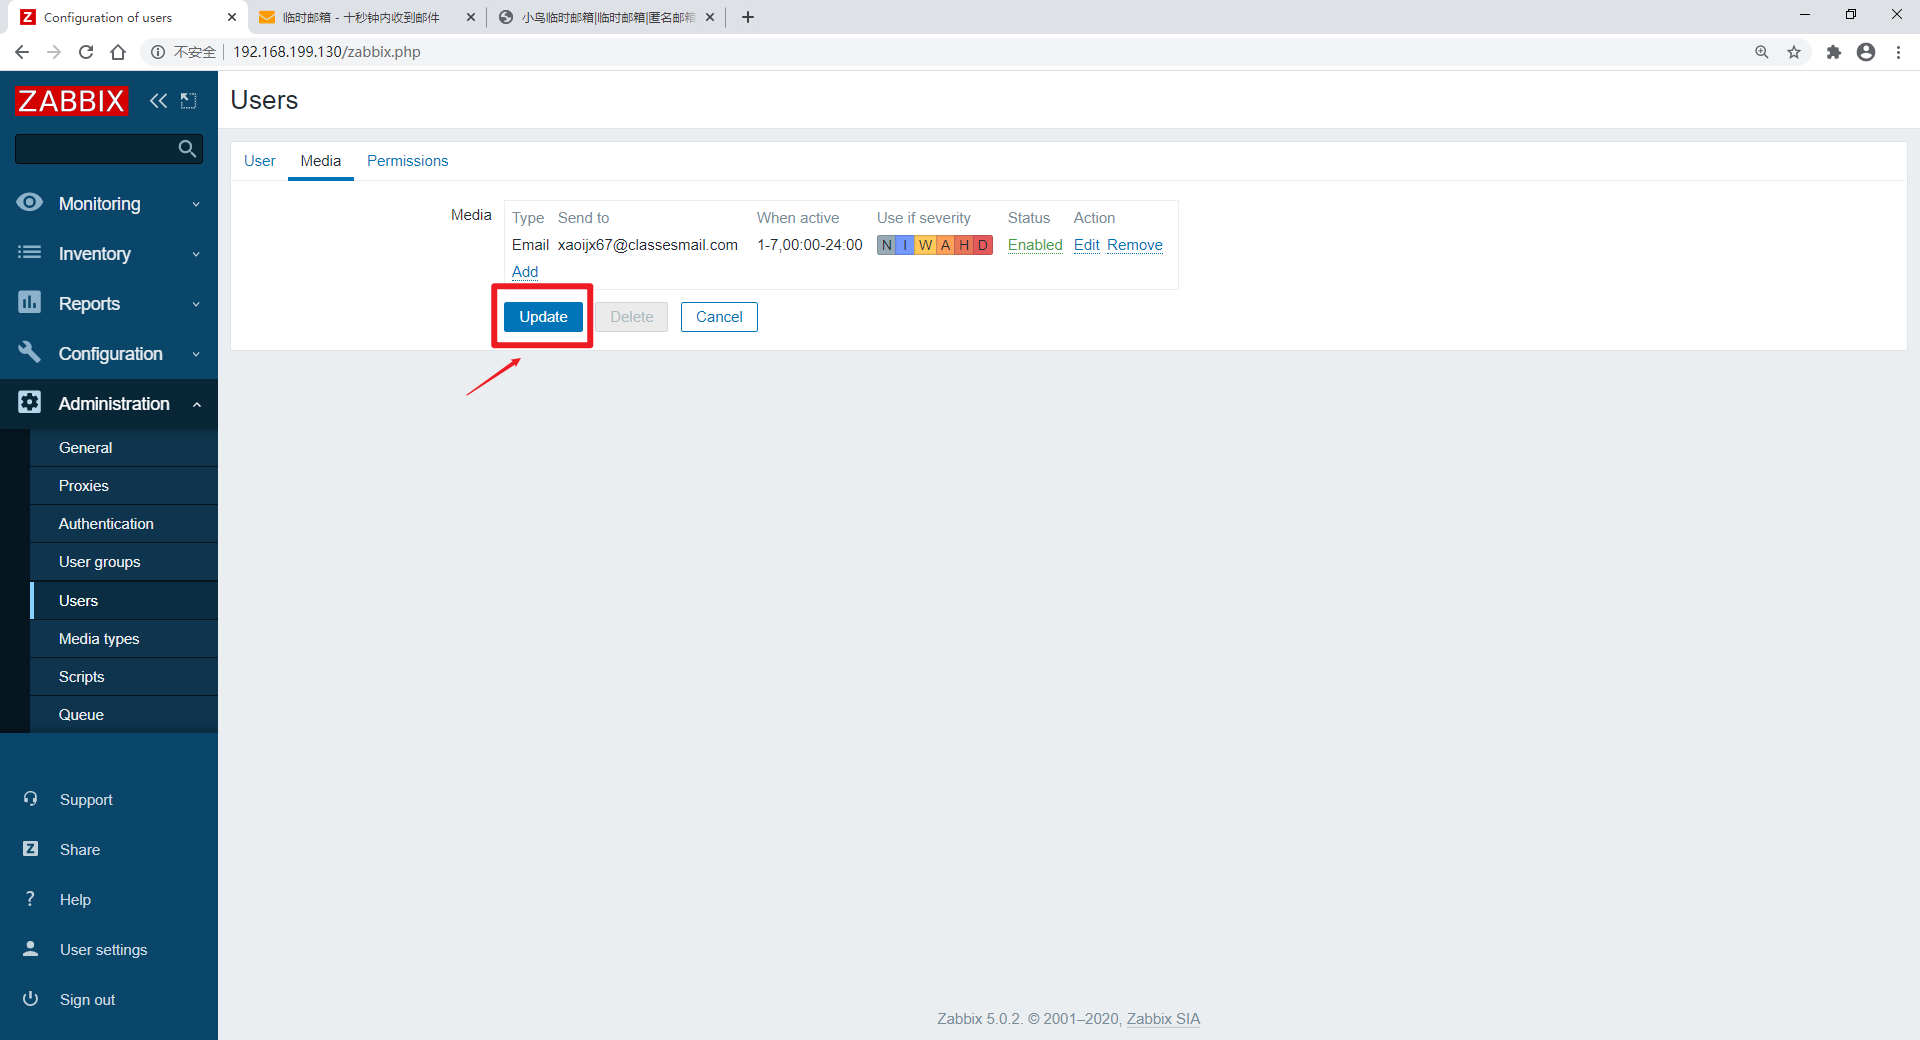Screen dimensions: 1920x1040
Task: Click the Help question mark icon
Action: 31,899
